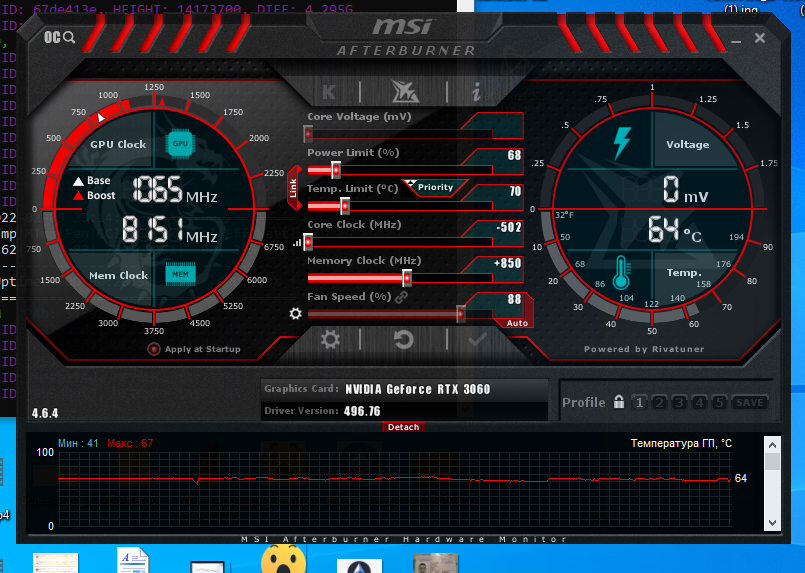Toggle temperature limit Priority button

435,187
